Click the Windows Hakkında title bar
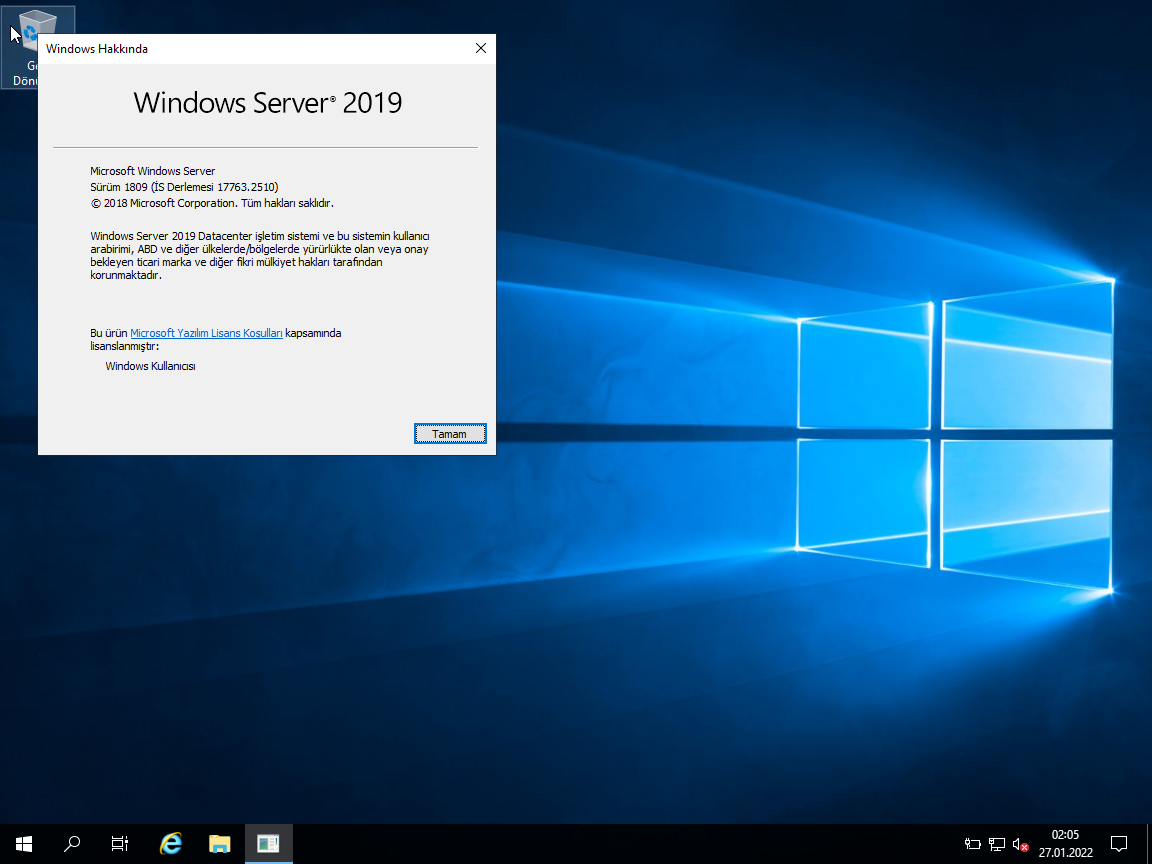The image size is (1152, 864). (250, 48)
